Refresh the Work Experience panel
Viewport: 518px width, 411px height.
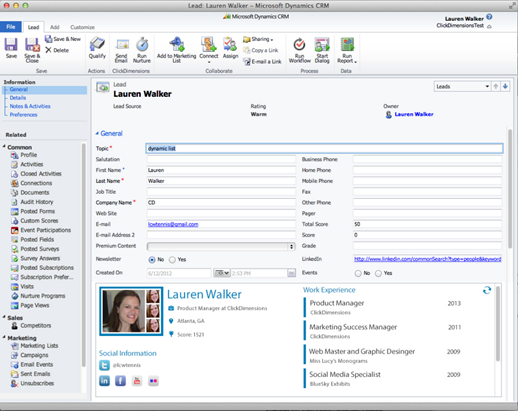pyautogui.click(x=487, y=290)
